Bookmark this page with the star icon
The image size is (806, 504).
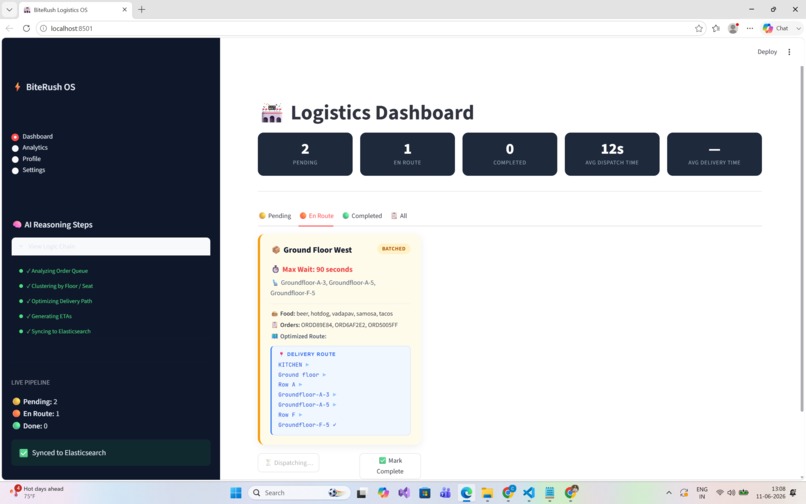pyautogui.click(x=699, y=28)
